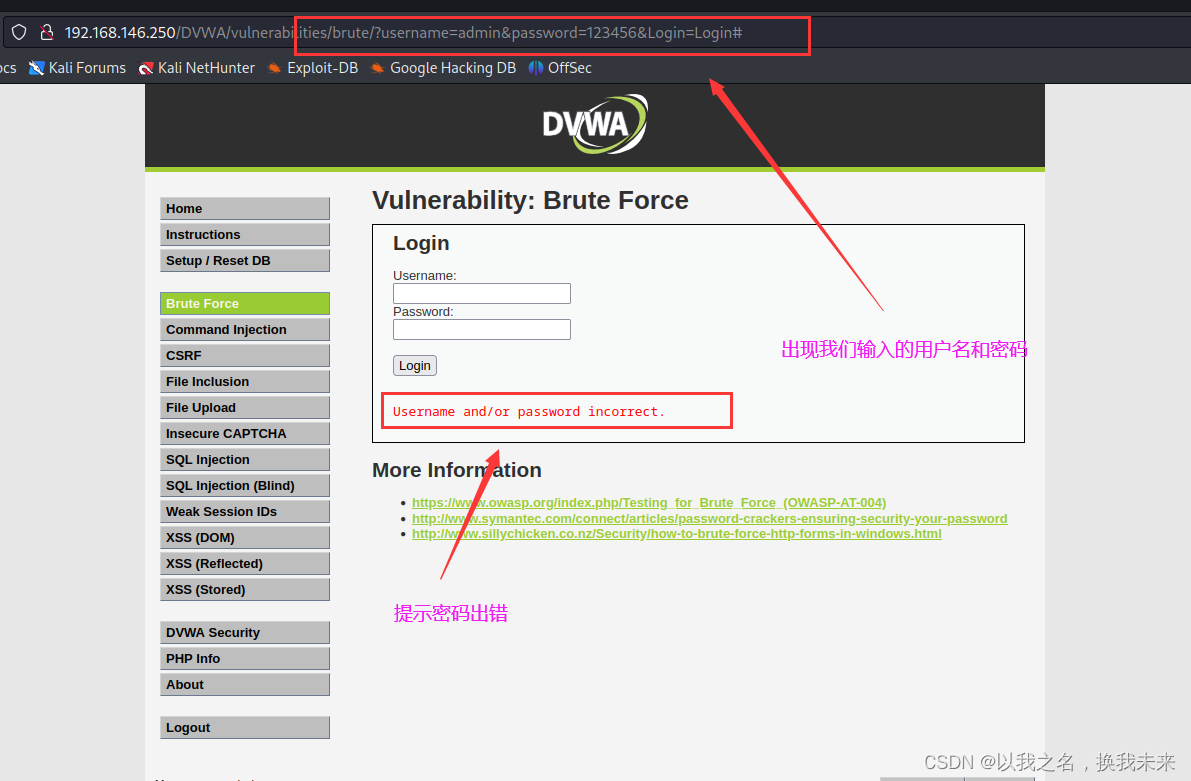
Task: Open the Weak Session IDs page
Action: (x=245, y=511)
